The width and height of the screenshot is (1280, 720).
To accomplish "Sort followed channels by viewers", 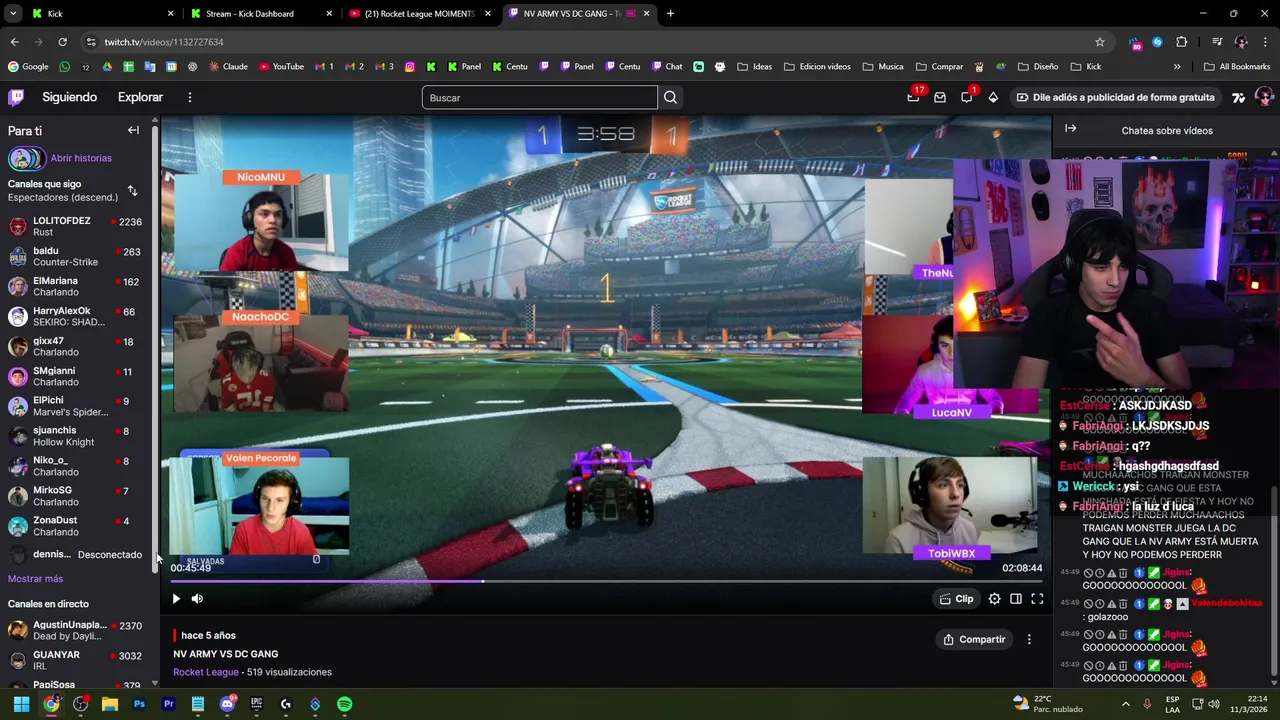I will (132, 190).
